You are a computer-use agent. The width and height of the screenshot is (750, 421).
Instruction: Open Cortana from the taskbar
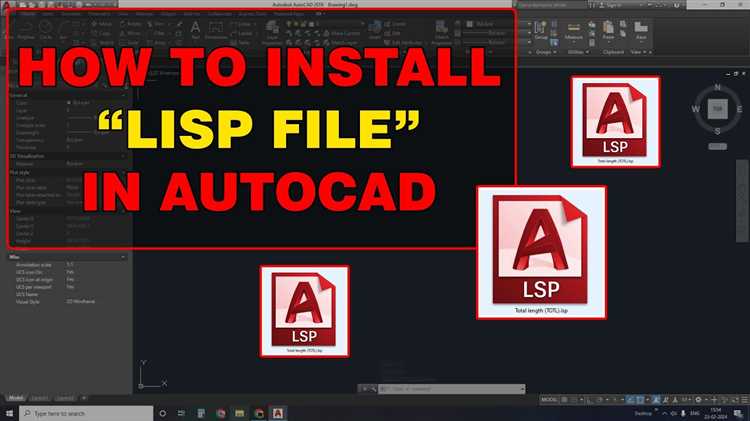coord(163,413)
